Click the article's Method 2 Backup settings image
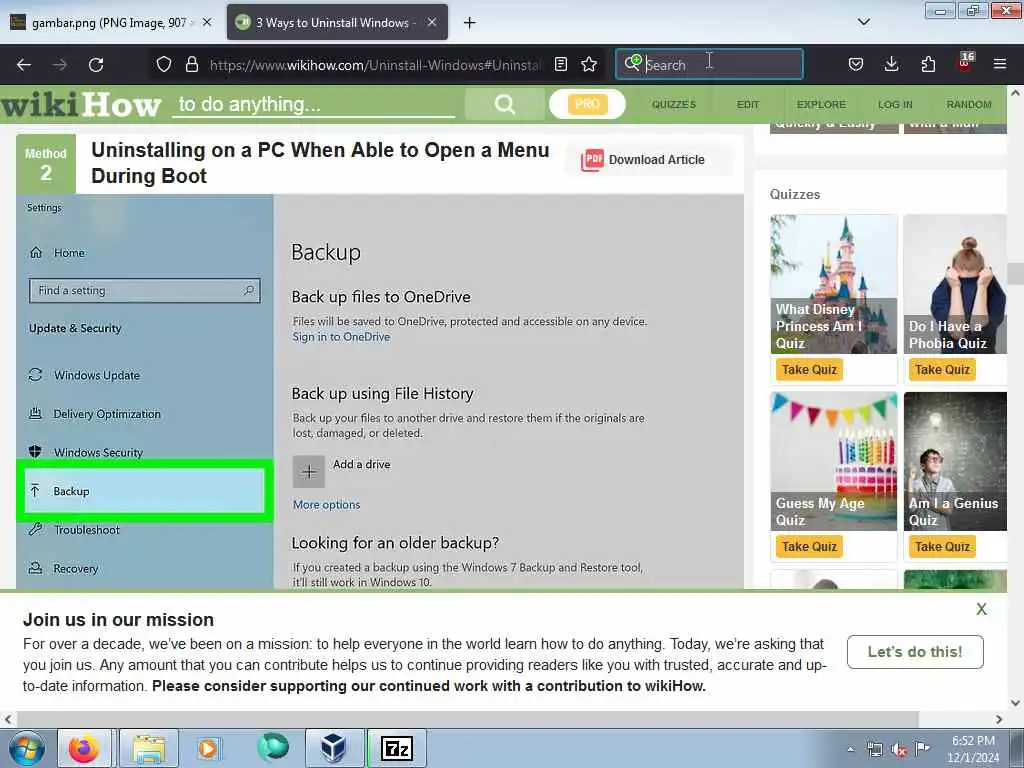The image size is (1024, 768). pyautogui.click(x=379, y=392)
